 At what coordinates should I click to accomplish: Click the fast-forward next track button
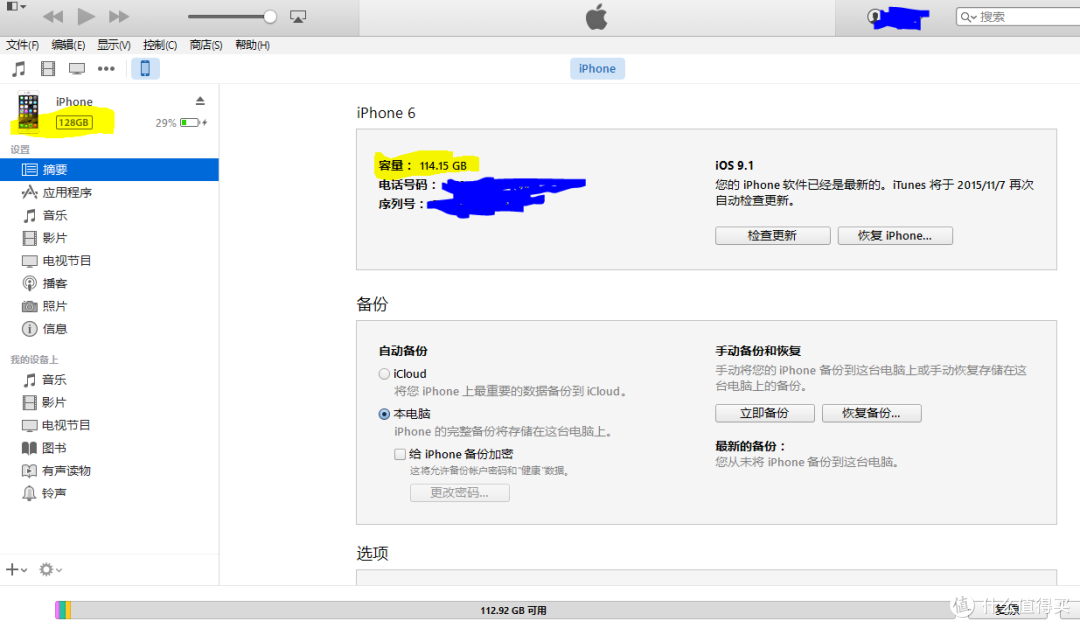point(118,17)
